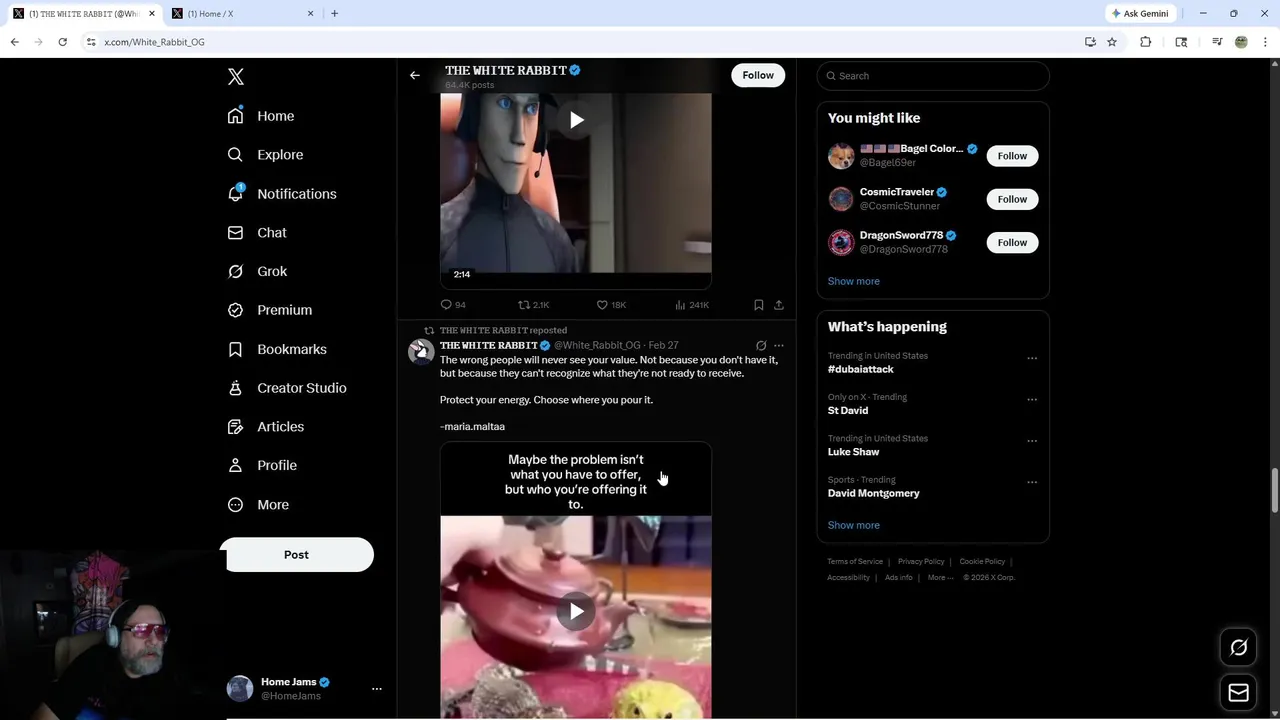The height and width of the screenshot is (720, 1280).
Task: Reload the page
Action: click(62, 42)
